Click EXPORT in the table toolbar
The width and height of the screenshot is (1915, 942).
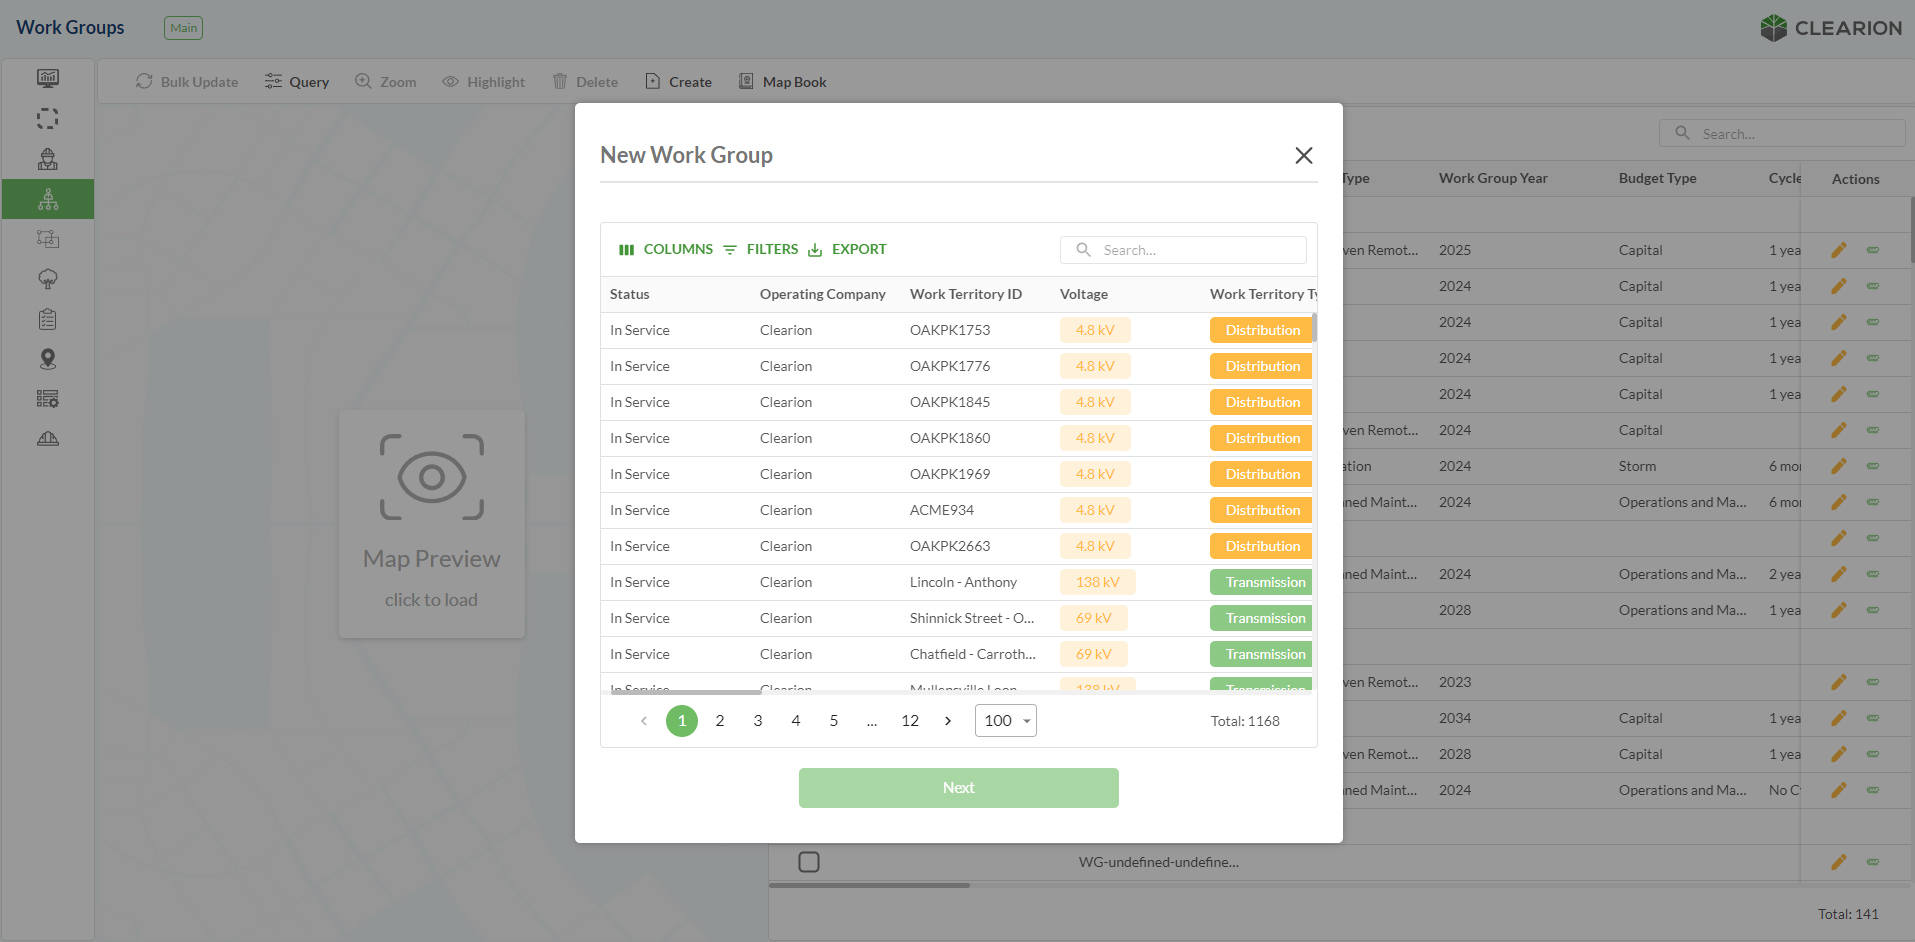[848, 249]
